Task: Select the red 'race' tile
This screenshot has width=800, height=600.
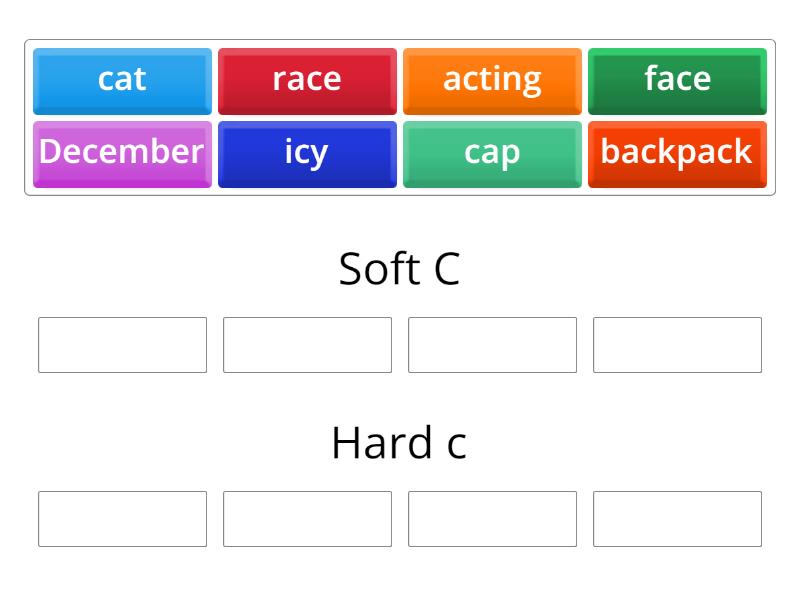Action: tap(307, 80)
